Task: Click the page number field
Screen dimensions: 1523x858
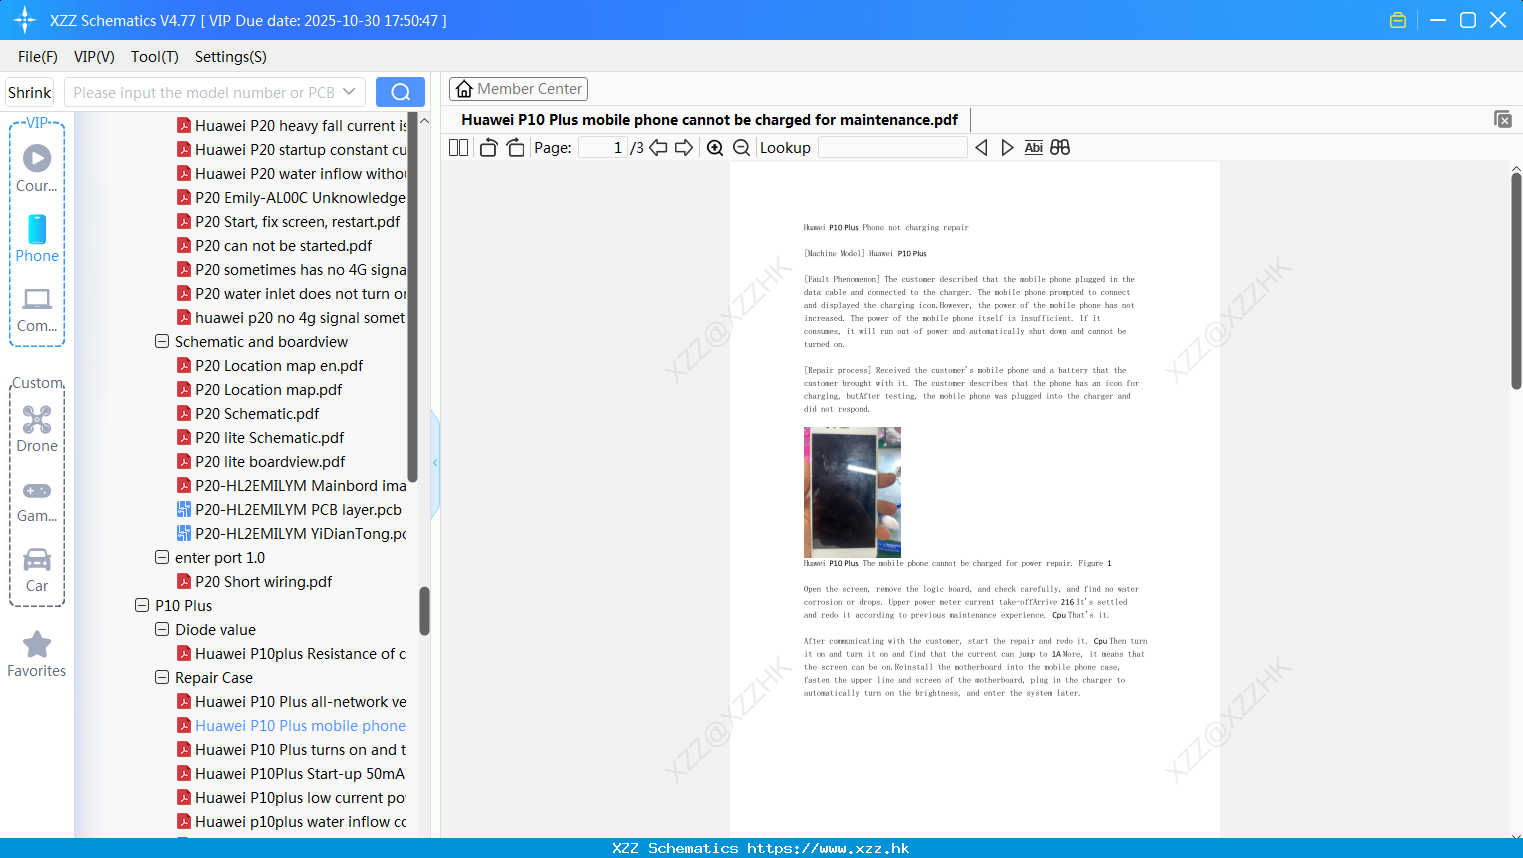Action: [x=603, y=147]
